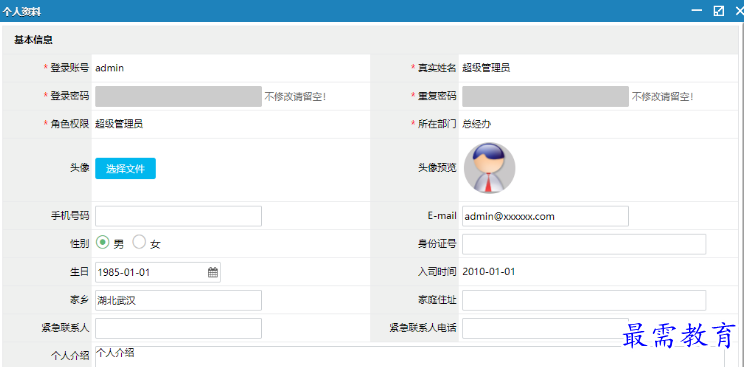Click the 角色权限 value 超级管理员
This screenshot has width=744, height=367.
(x=119, y=124)
